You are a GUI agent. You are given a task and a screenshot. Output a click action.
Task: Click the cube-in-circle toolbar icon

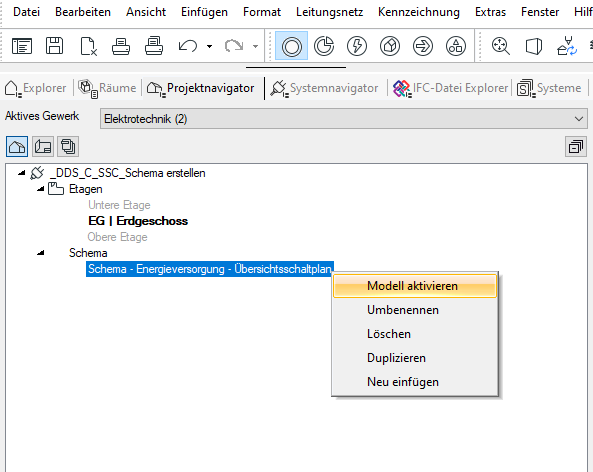click(x=390, y=46)
